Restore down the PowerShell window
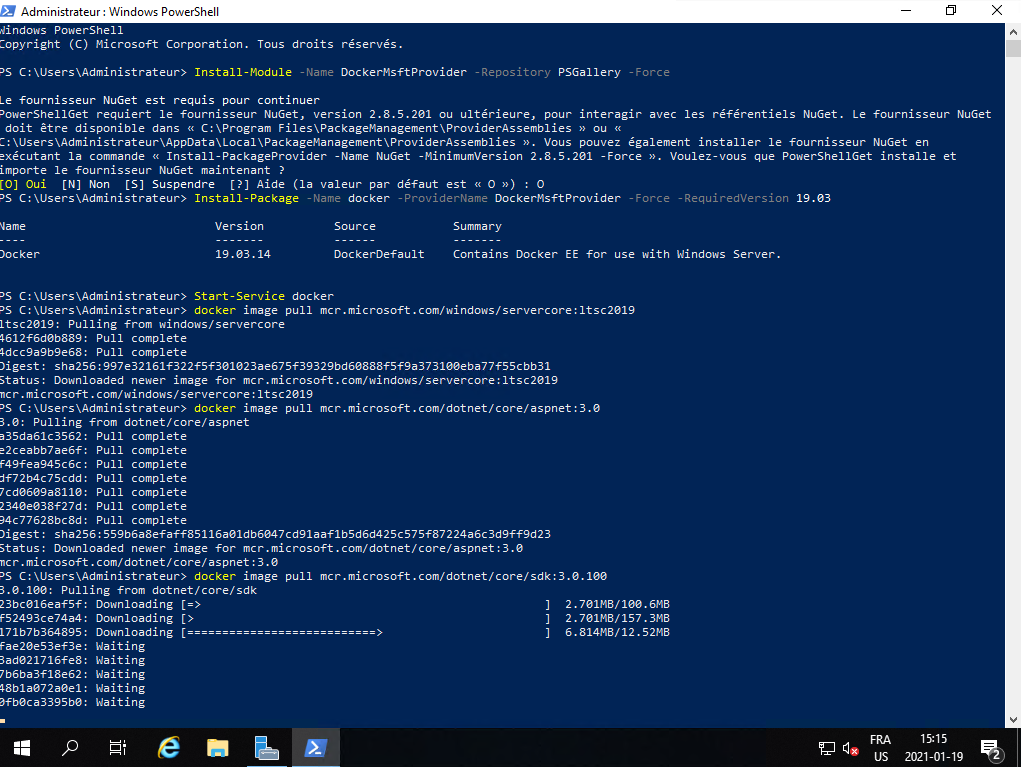1021x767 pixels. tap(951, 11)
